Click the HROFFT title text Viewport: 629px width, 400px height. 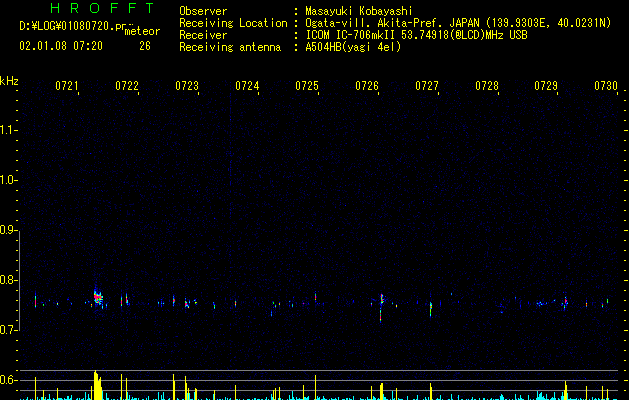102,8
